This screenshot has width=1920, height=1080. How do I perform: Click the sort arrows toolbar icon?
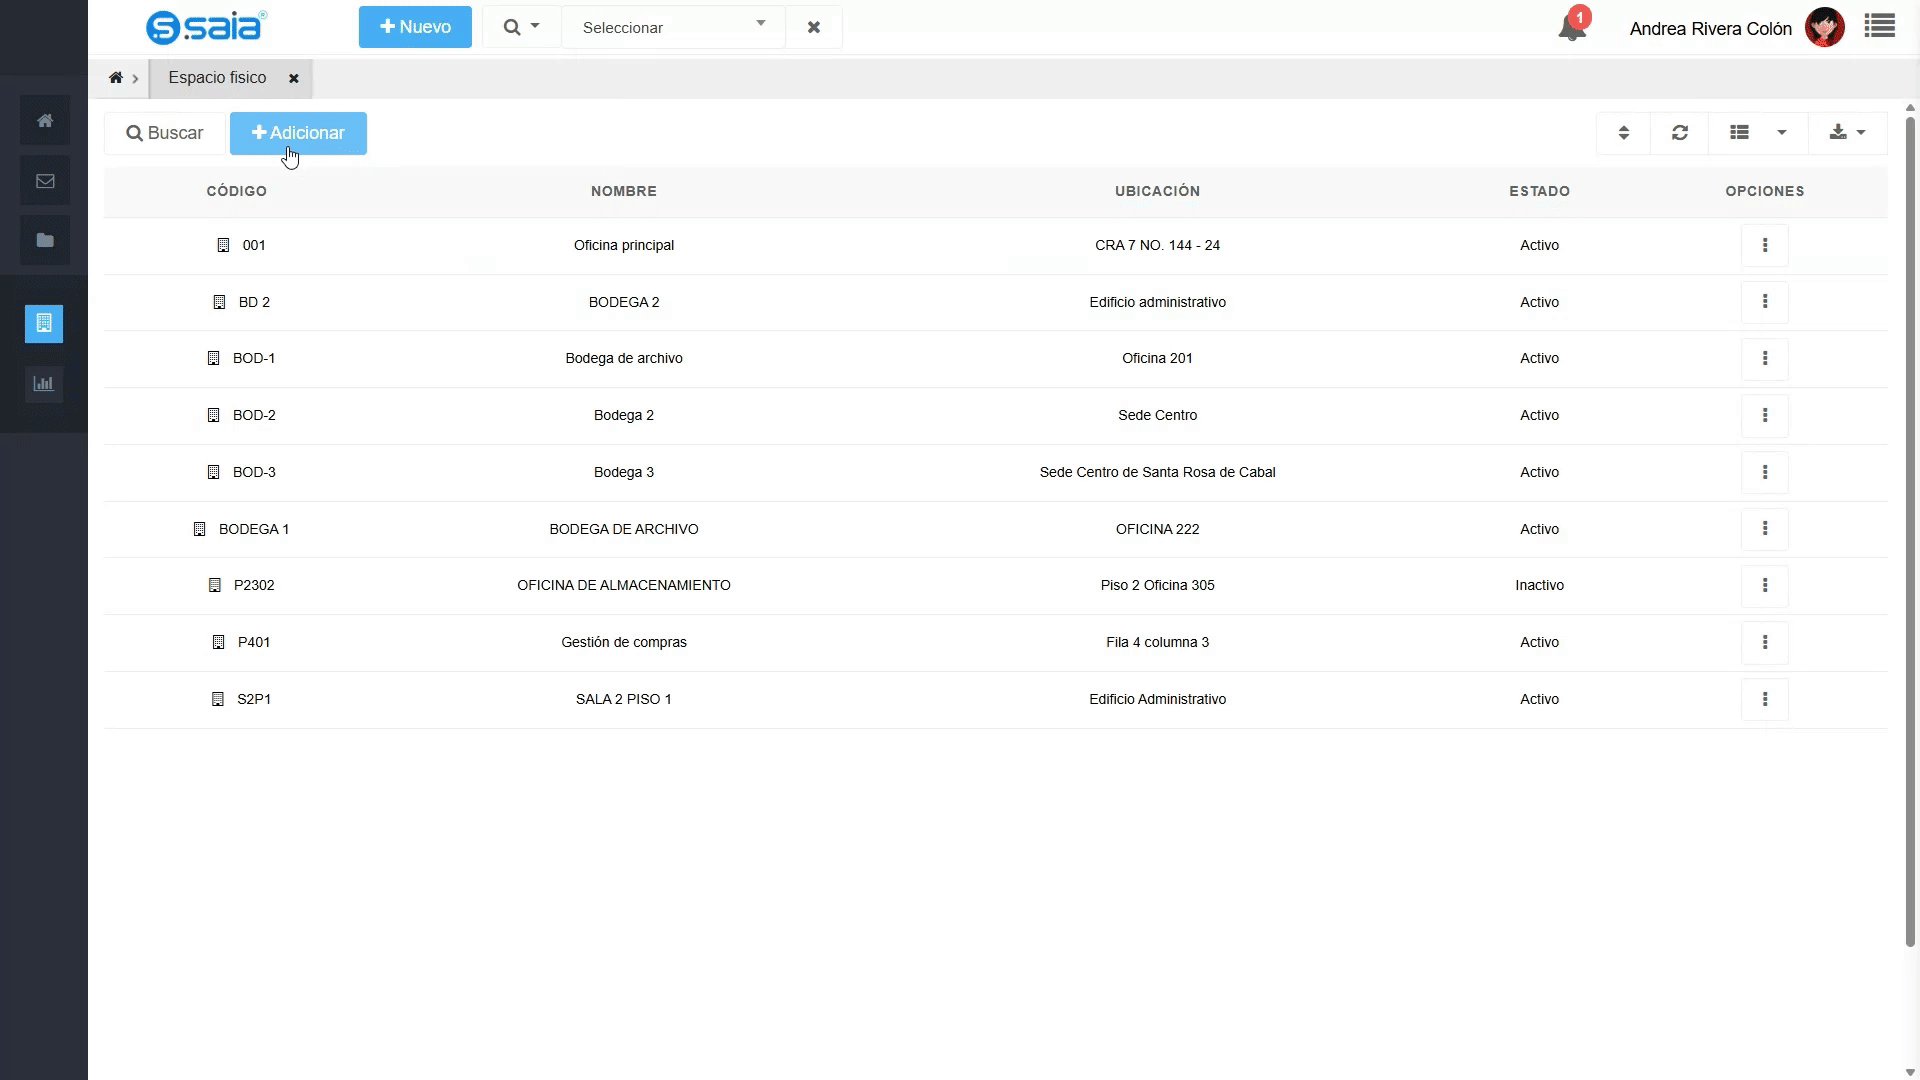coord(1624,133)
